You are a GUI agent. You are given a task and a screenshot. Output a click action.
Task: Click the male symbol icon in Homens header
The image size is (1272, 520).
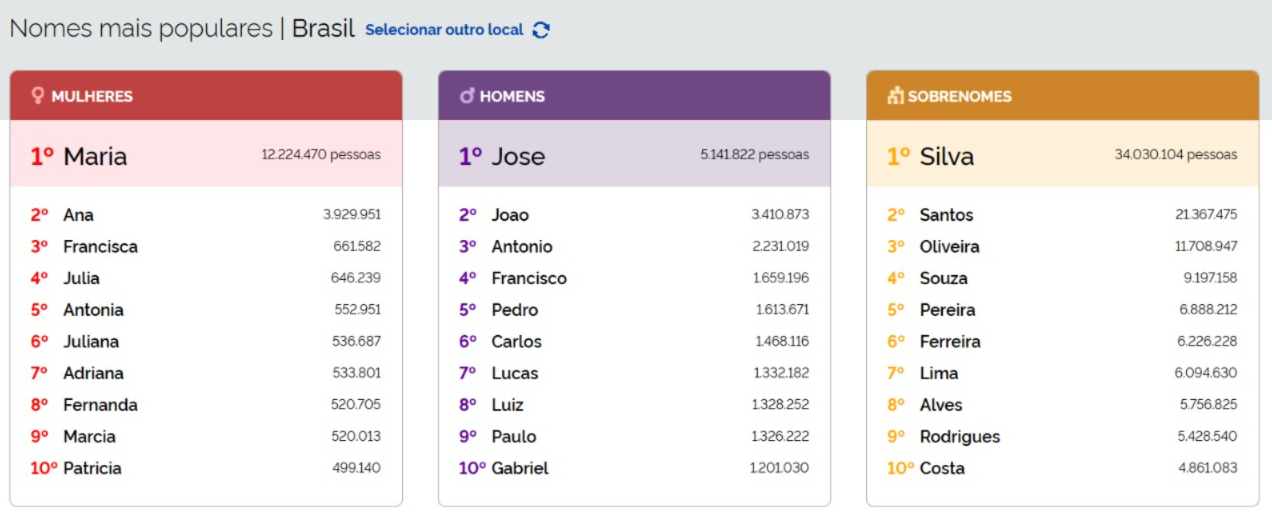click(466, 96)
